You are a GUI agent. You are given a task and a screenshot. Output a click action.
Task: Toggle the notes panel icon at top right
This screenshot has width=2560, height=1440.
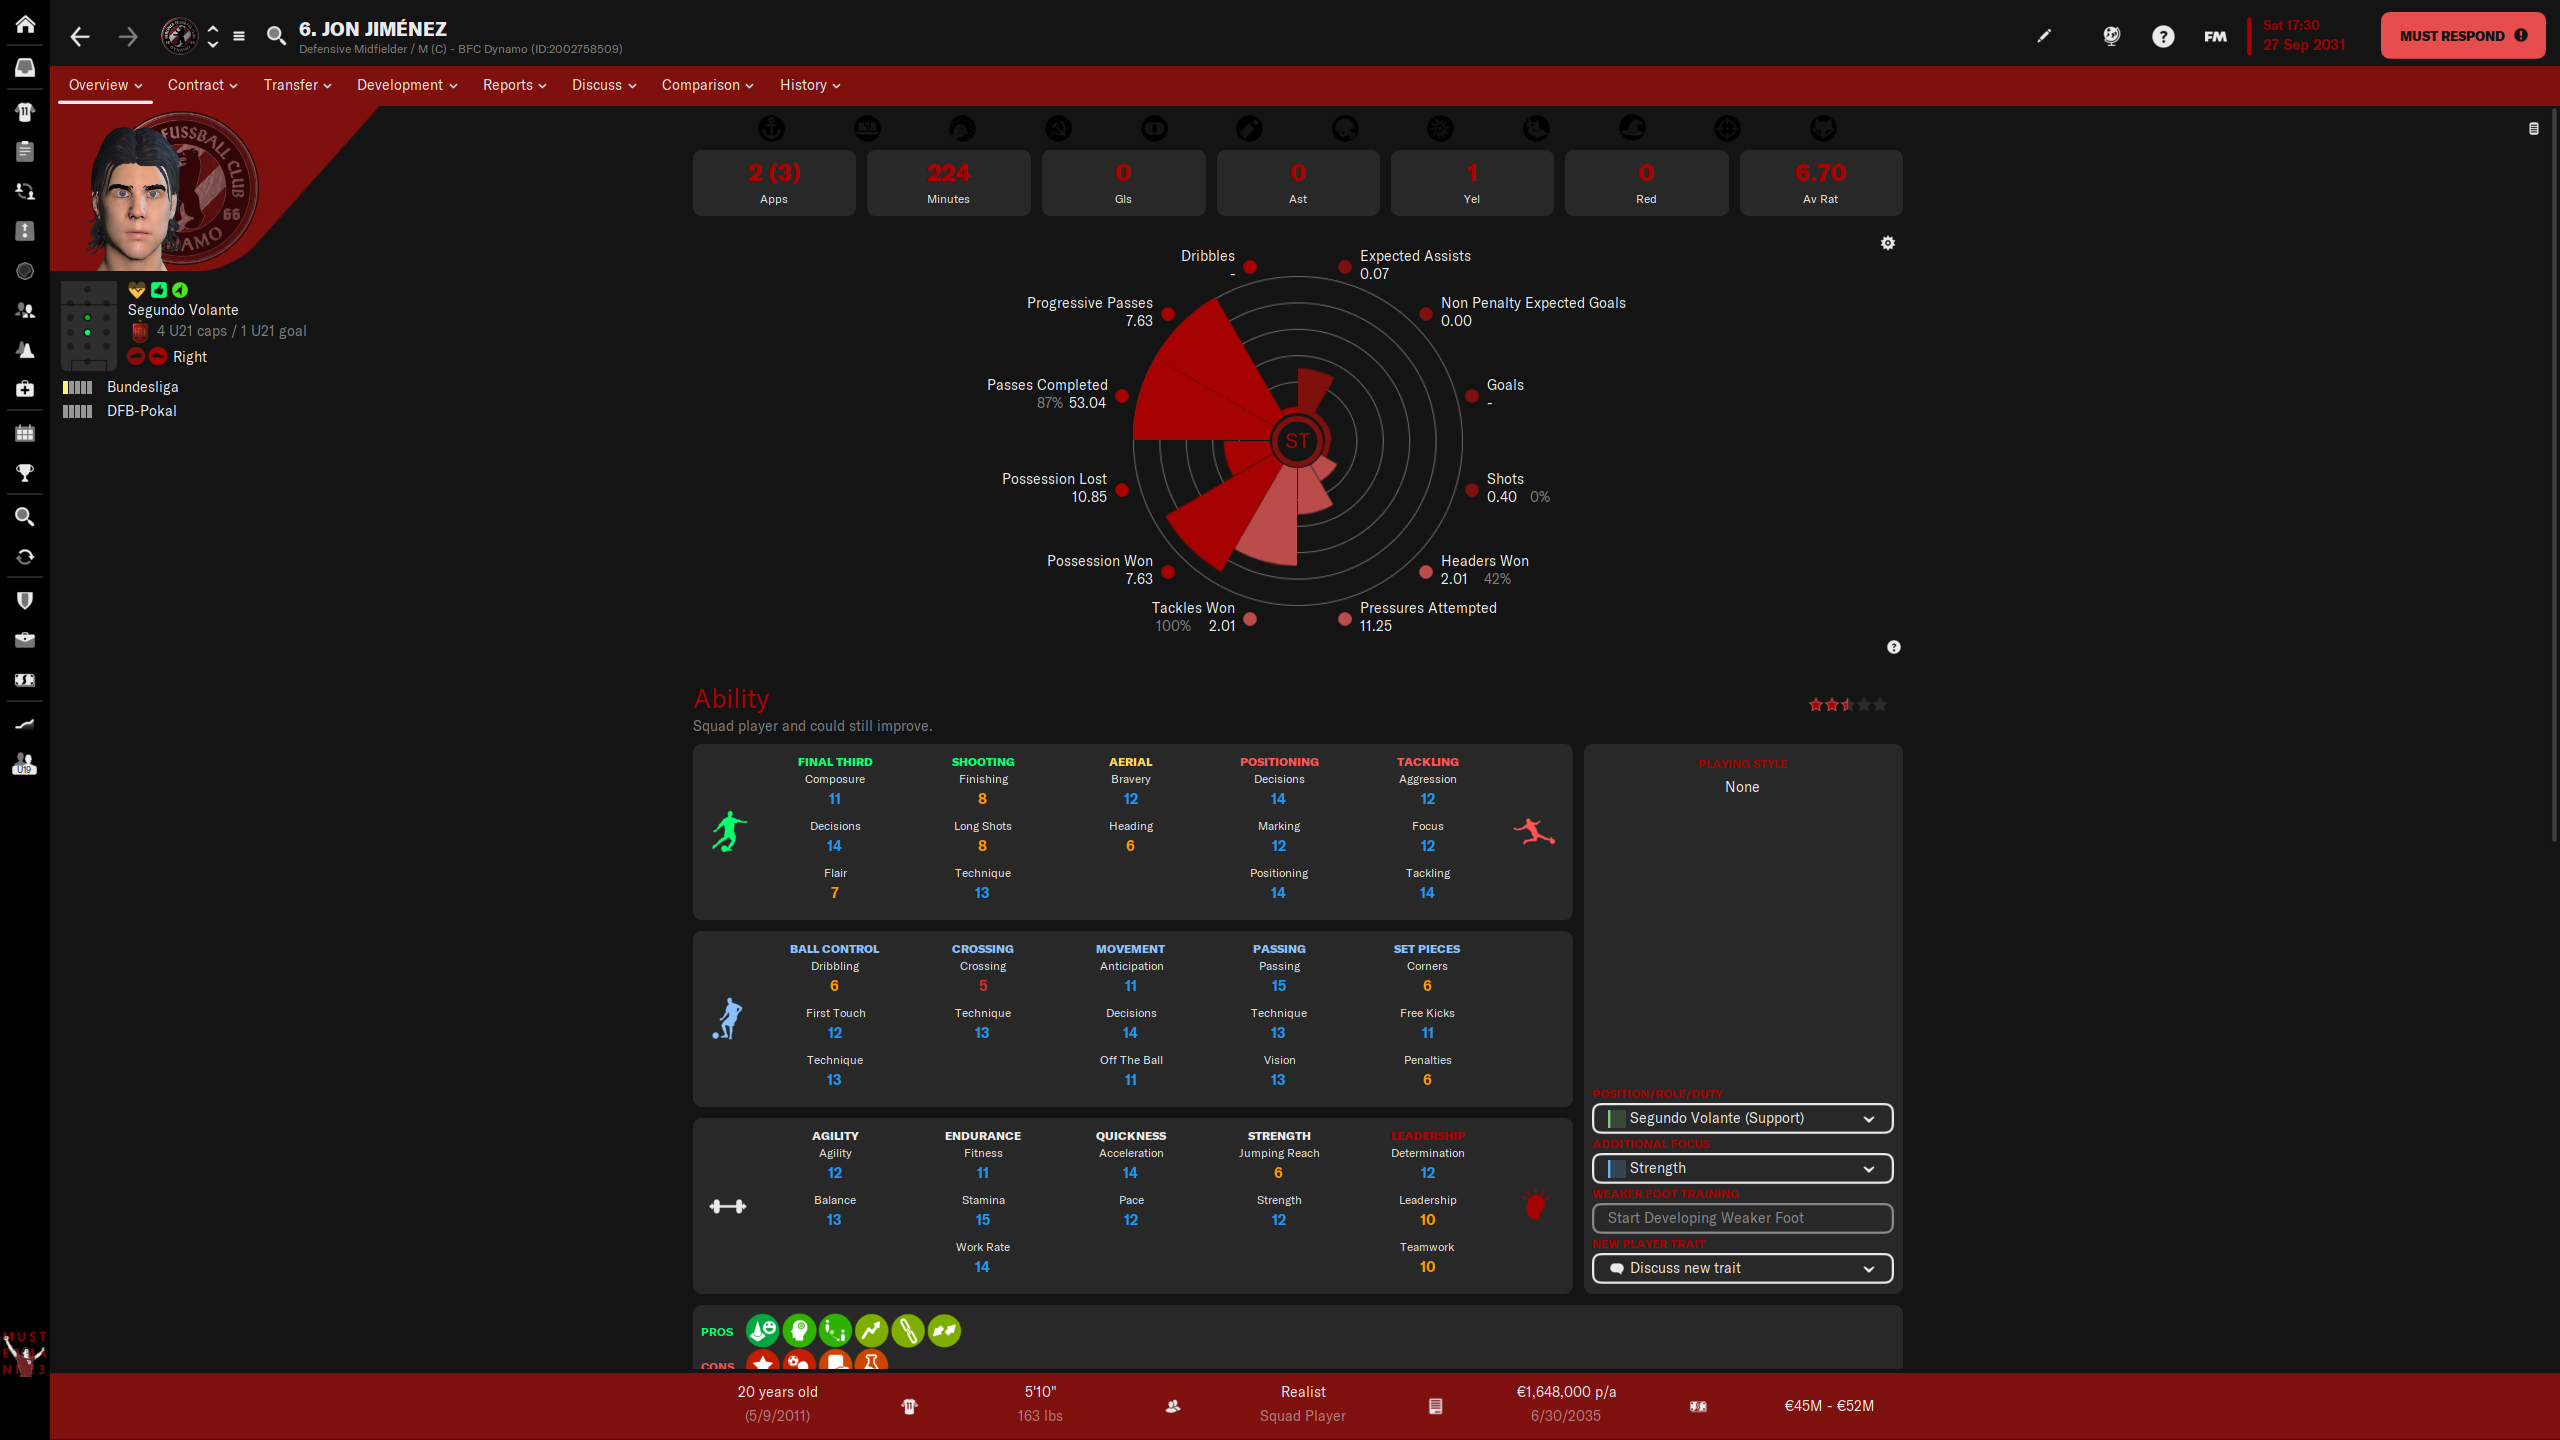2533,128
